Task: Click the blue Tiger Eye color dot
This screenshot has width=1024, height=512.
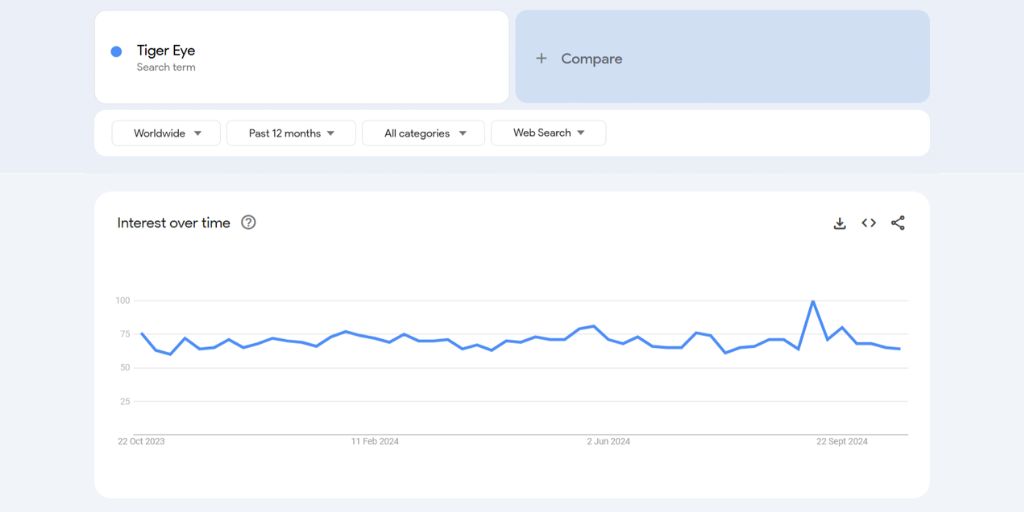Action: (x=116, y=52)
